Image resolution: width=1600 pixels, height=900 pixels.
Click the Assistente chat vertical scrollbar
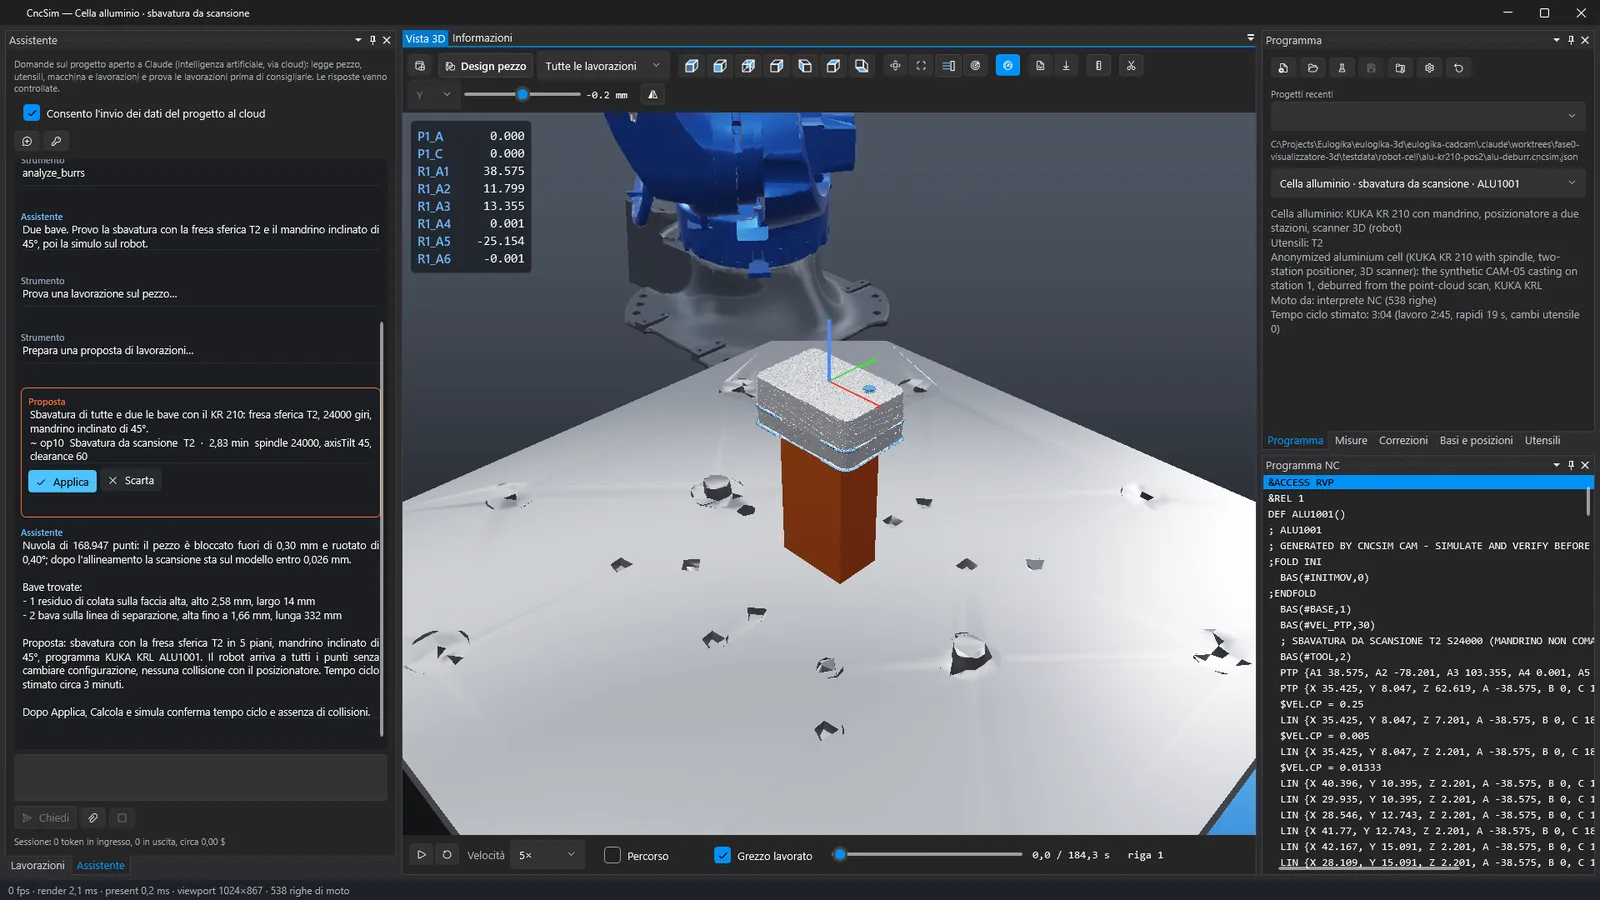pyautogui.click(x=382, y=528)
